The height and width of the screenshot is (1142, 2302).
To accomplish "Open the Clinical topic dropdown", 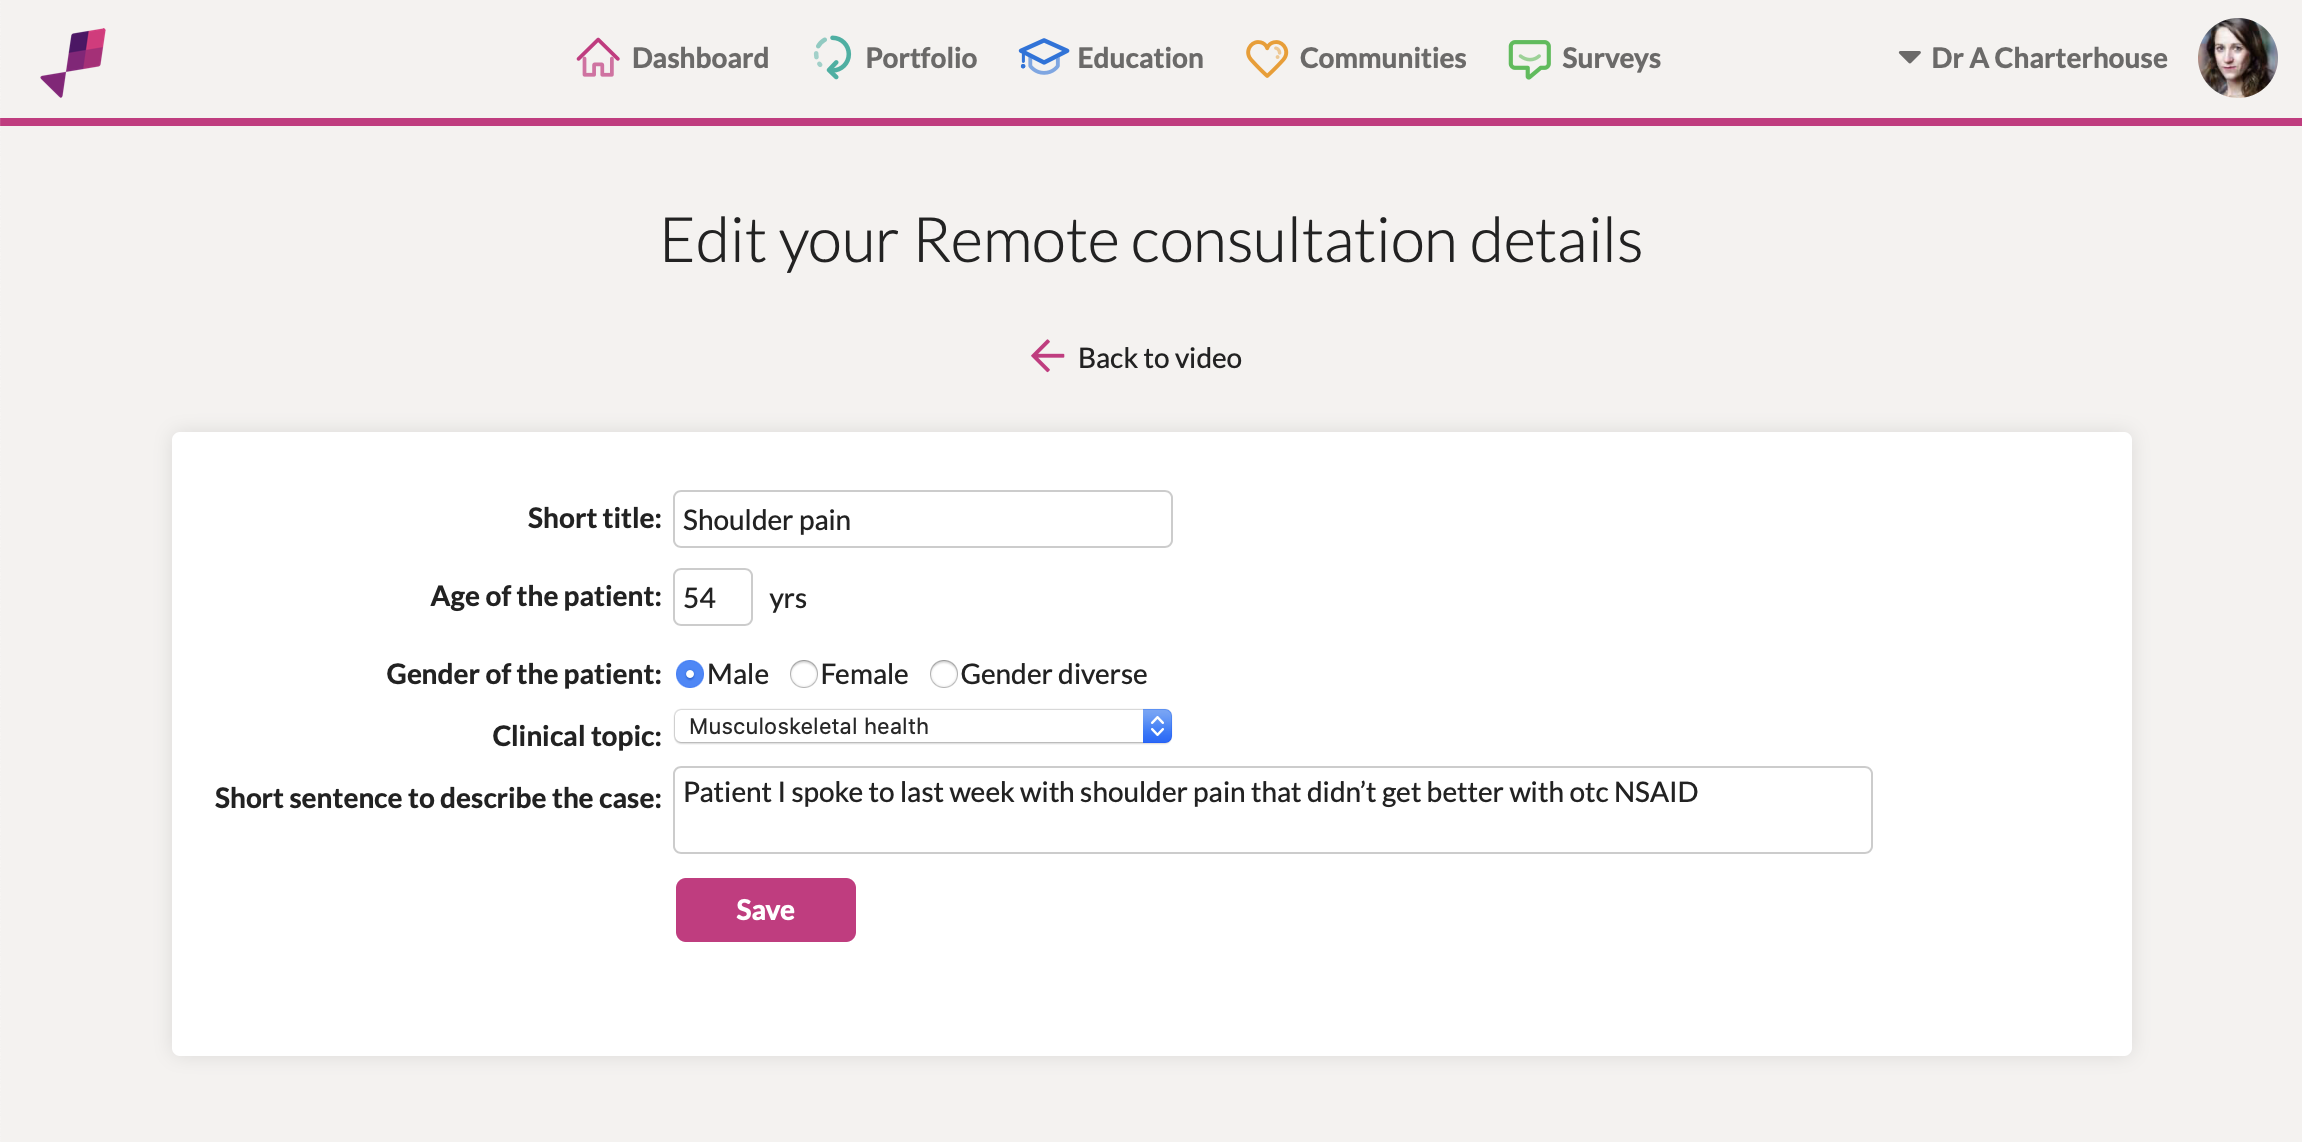I will [922, 726].
